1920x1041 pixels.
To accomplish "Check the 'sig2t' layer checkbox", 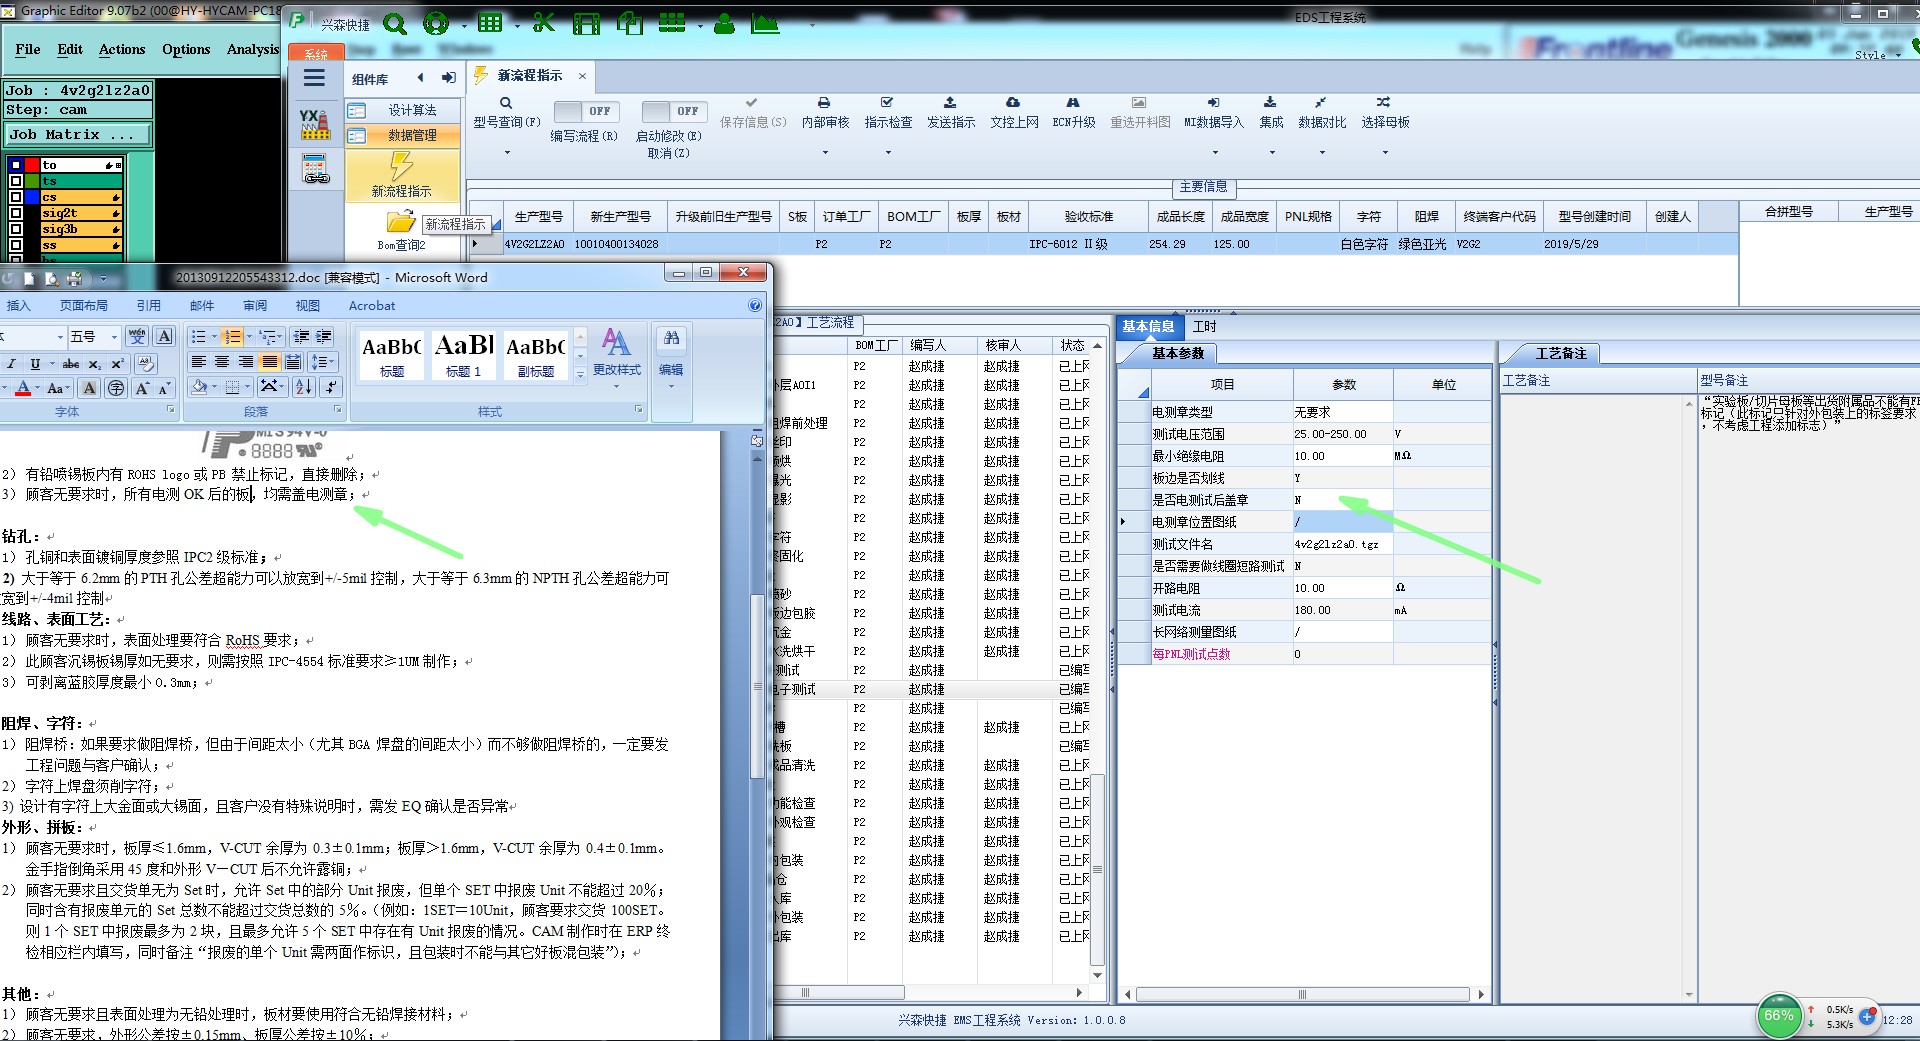I will (x=16, y=213).
